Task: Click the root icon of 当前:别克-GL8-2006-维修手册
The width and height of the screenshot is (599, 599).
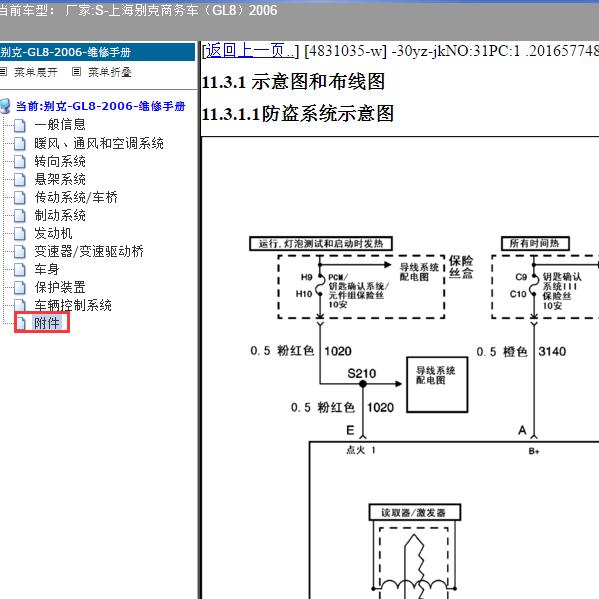Action: pyautogui.click(x=5, y=106)
